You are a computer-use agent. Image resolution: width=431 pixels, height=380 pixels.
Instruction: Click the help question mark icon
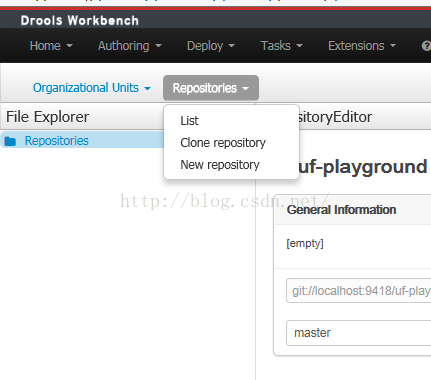(x=426, y=46)
